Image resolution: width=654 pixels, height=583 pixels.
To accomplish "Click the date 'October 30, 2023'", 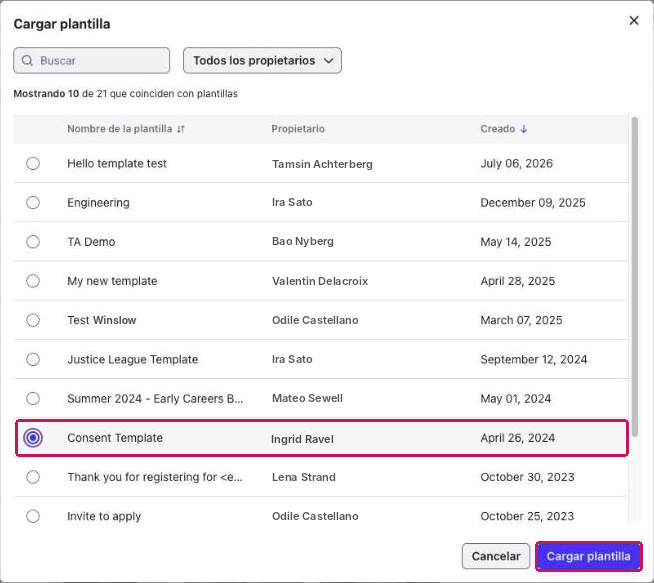I will click(x=527, y=477).
